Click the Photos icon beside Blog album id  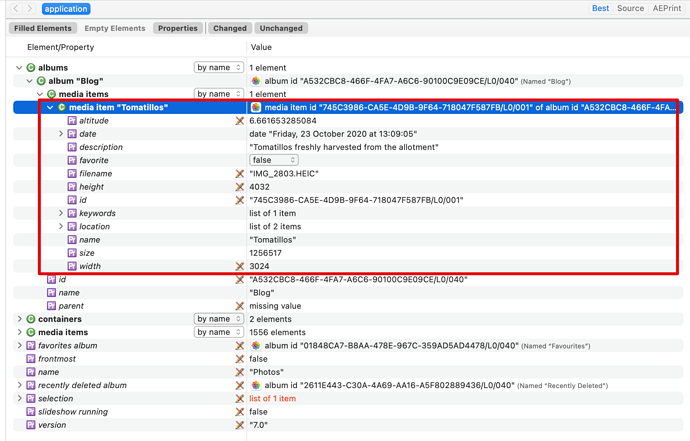point(256,81)
